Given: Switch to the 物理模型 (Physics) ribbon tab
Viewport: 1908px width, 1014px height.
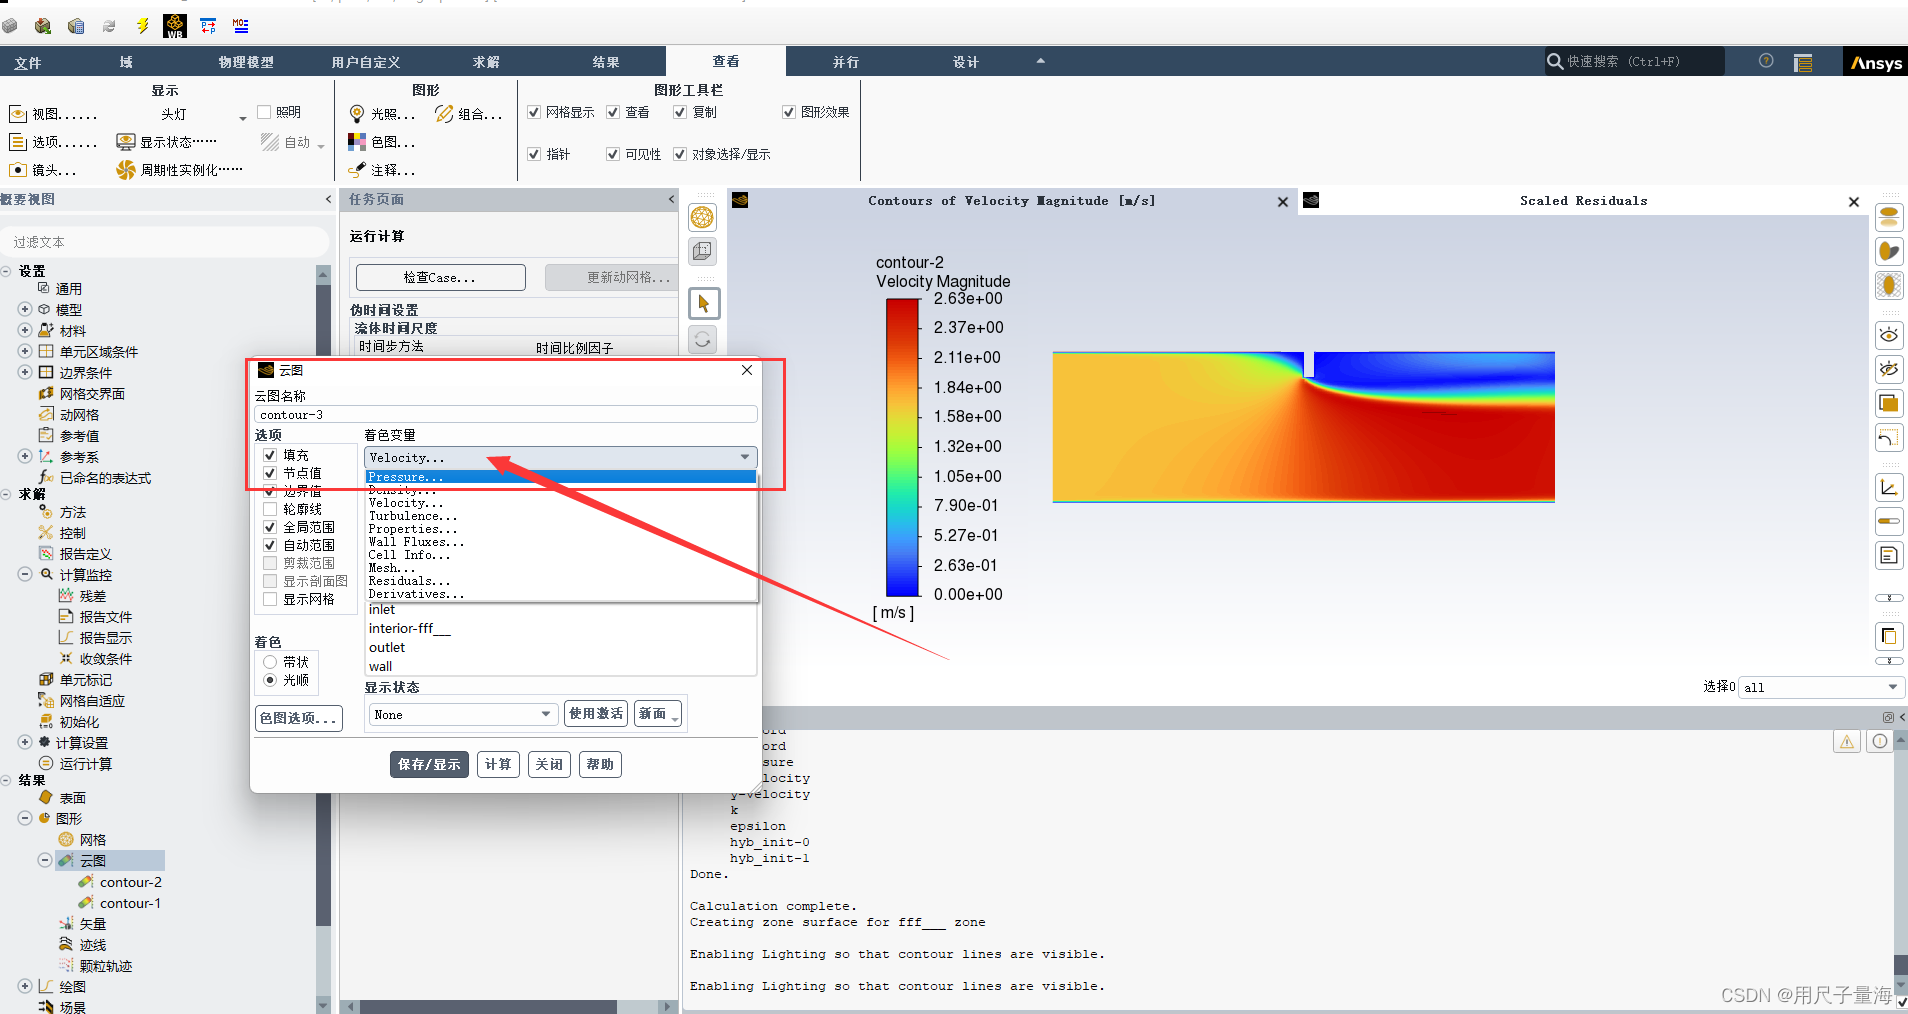Looking at the screenshot, I should (x=246, y=62).
